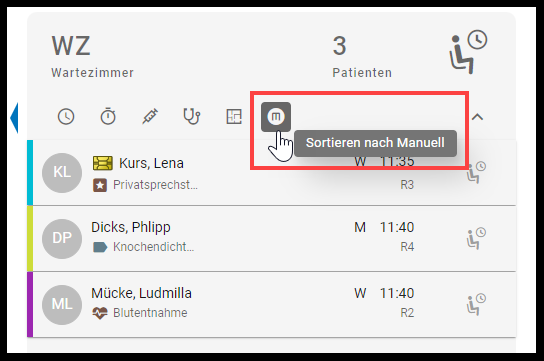The width and height of the screenshot is (544, 361).
Task: Click the blue collapse arrow on the left edge
Action: [x=14, y=118]
